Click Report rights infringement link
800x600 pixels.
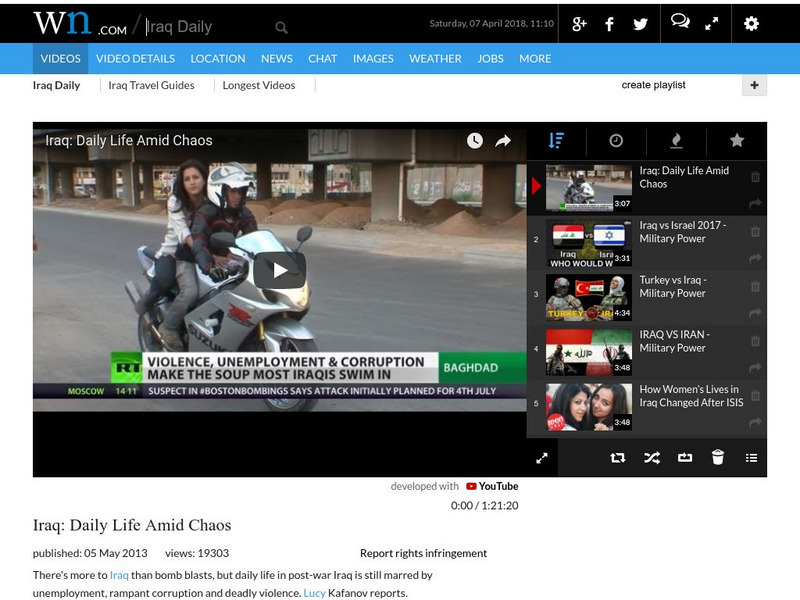pyautogui.click(x=423, y=553)
